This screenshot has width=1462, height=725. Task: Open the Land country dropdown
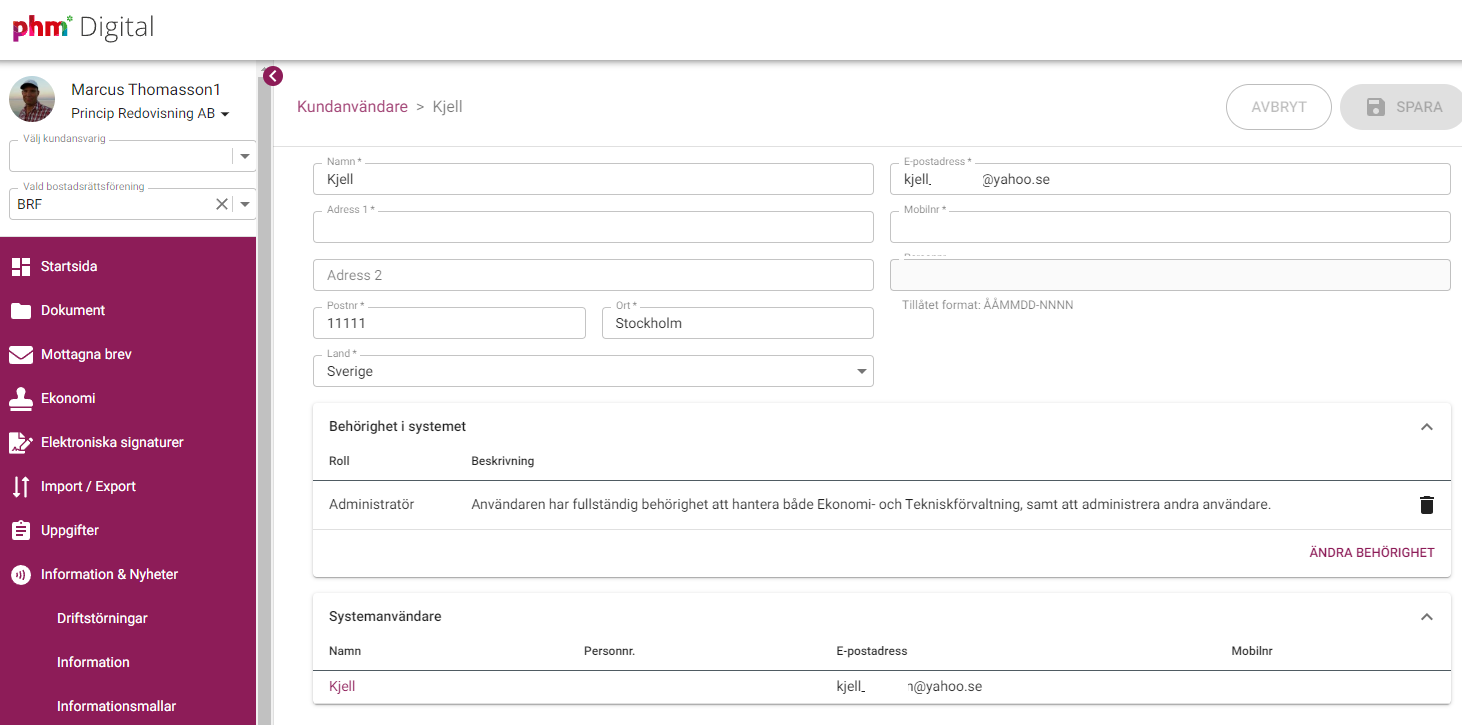(861, 372)
